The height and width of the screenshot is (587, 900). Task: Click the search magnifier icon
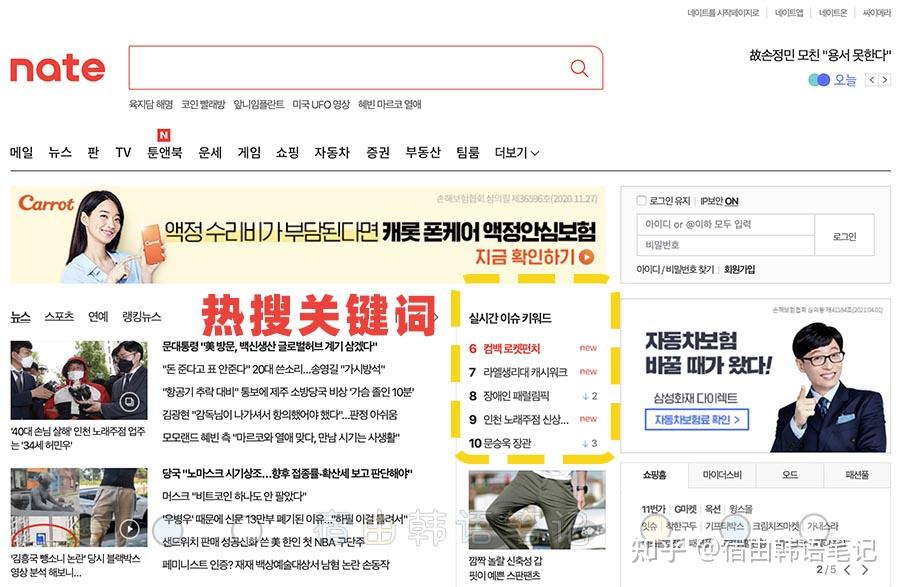click(579, 68)
